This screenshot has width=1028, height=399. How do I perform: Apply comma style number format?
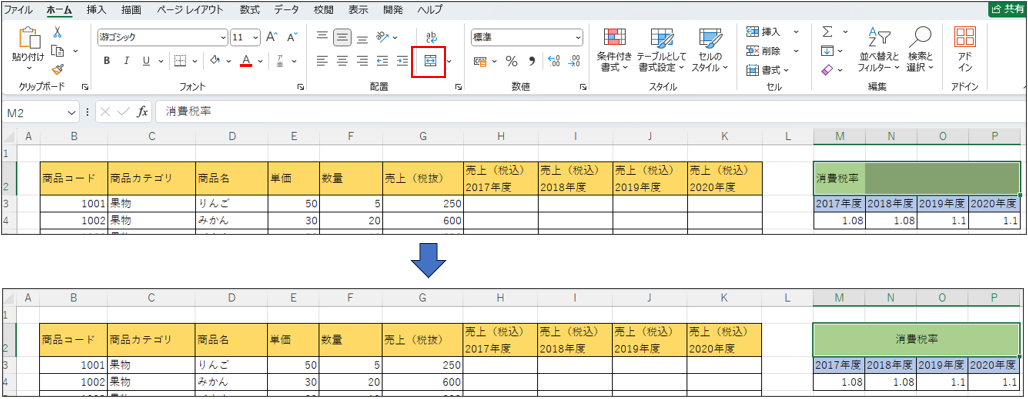[x=532, y=62]
